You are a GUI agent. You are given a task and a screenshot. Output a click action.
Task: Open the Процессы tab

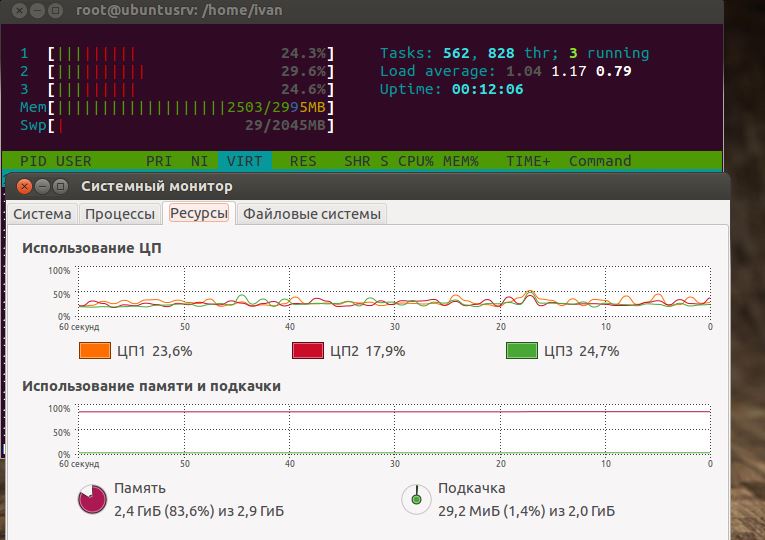(x=120, y=214)
